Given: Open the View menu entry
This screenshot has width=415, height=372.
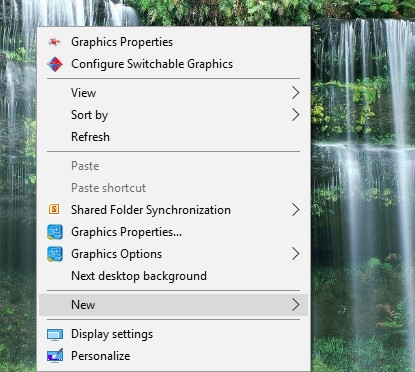Looking at the screenshot, I should (x=173, y=93).
